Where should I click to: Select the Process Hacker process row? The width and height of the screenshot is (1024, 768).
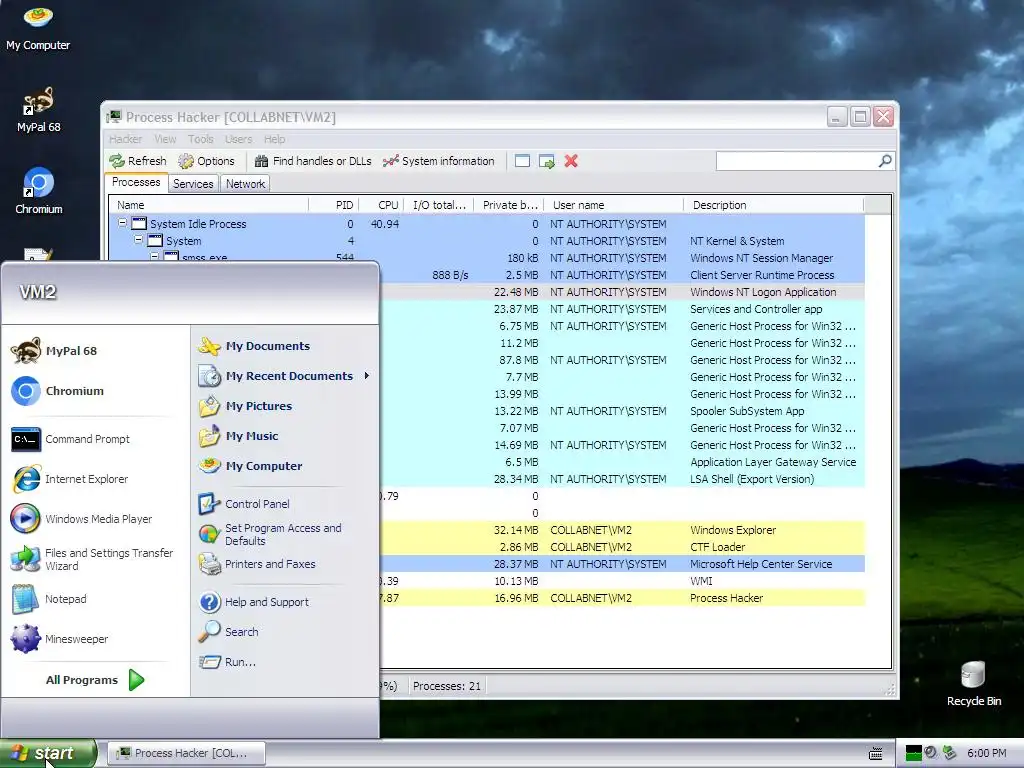coord(622,598)
